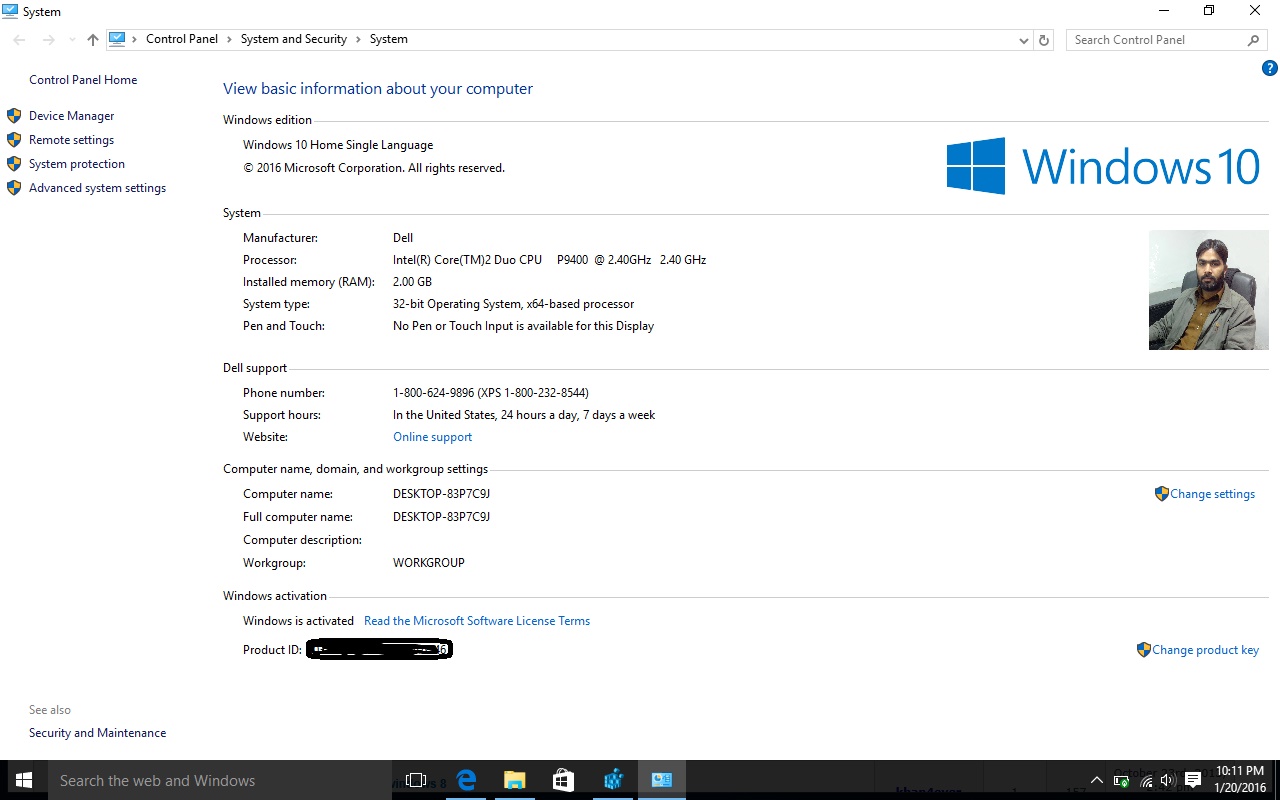Screen dimensions: 1280x800
Task: Open Security and Maintenance link
Action: point(97,733)
